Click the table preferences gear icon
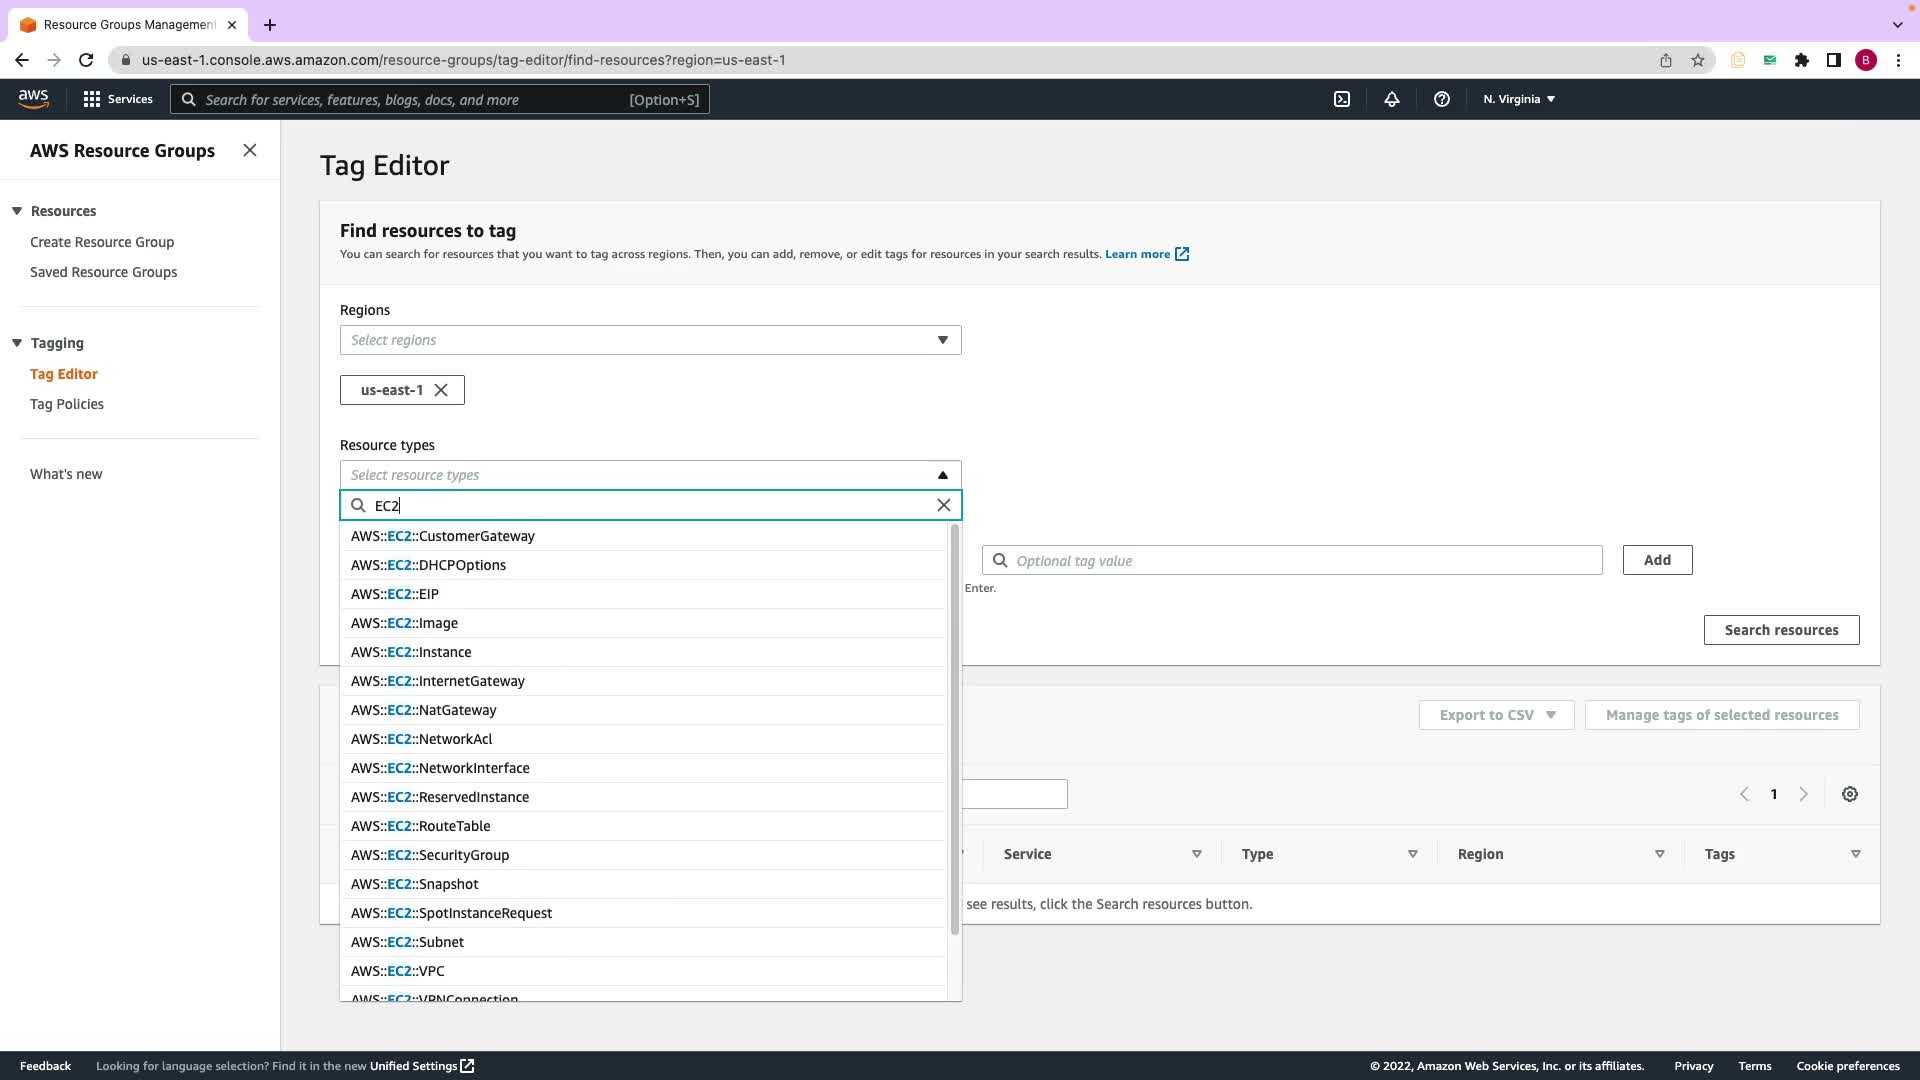 click(1849, 794)
